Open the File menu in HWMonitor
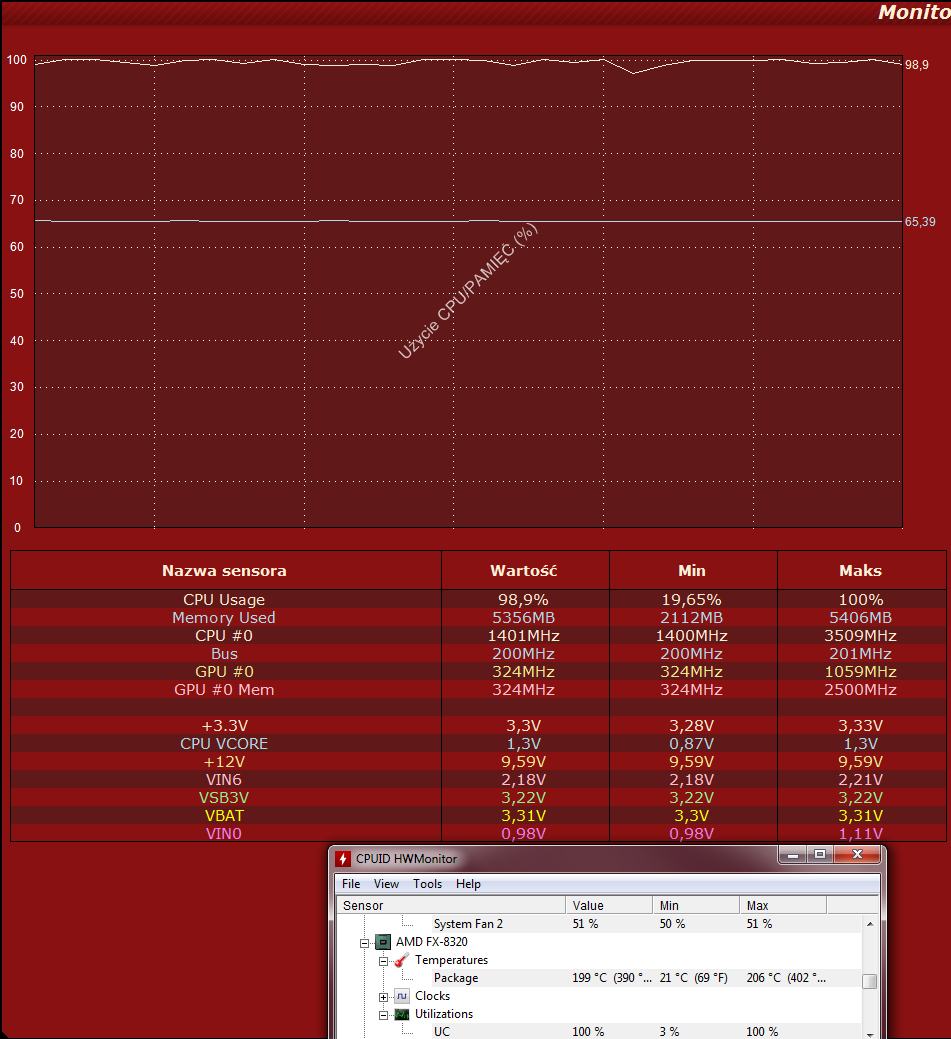Viewport: 951px width, 1039px height. point(351,883)
